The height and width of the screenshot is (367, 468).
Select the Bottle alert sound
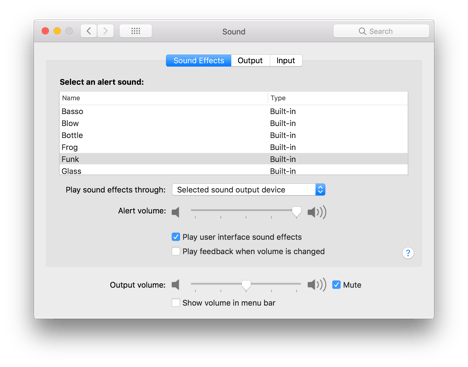click(x=234, y=135)
